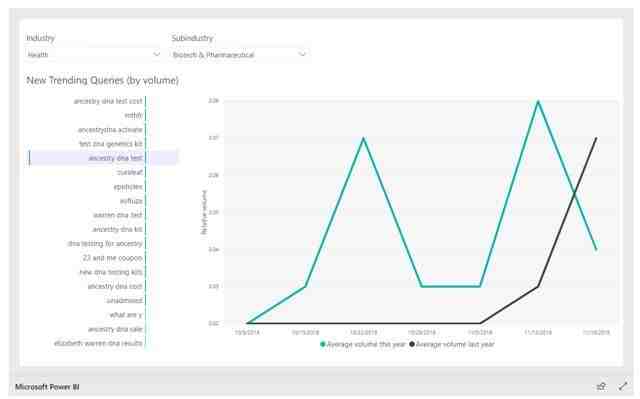Screen dimensions: 640x399
Task: Select the 'new dna testing kits' query
Action: point(111,272)
